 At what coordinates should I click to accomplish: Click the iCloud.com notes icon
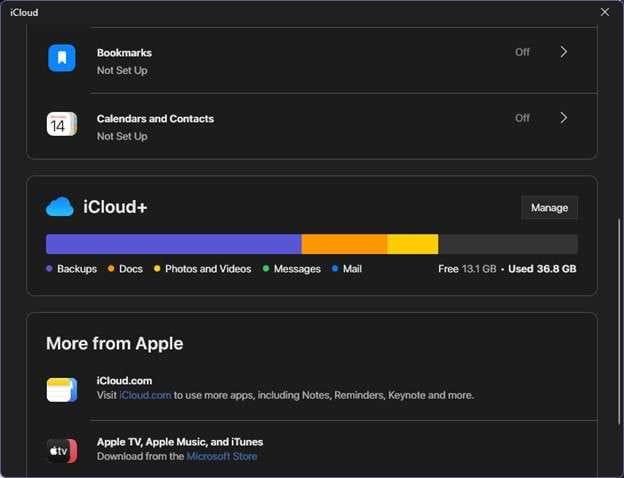(62, 390)
